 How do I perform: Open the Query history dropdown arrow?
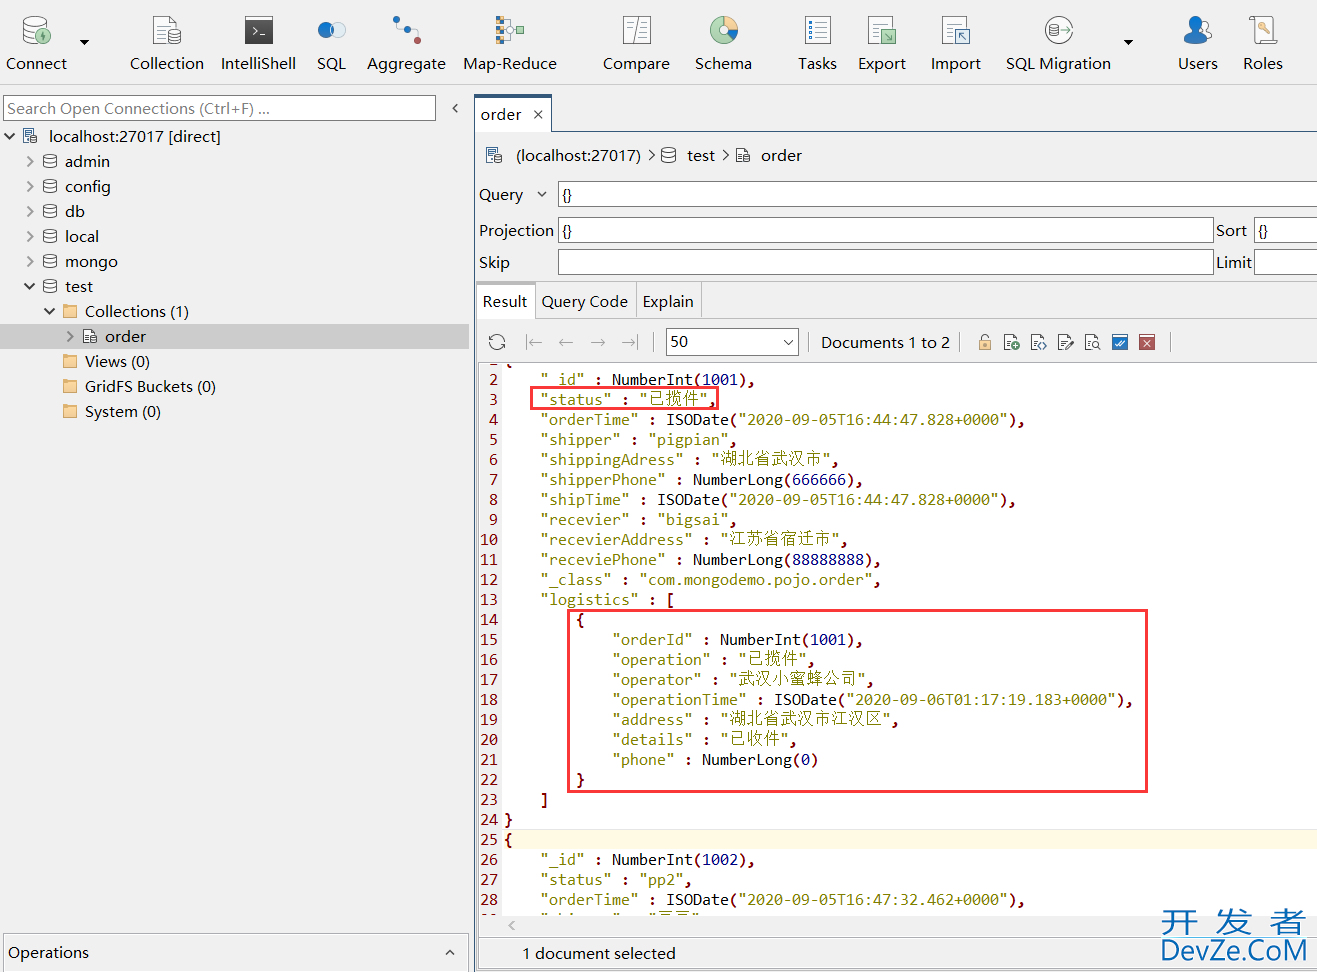click(542, 194)
